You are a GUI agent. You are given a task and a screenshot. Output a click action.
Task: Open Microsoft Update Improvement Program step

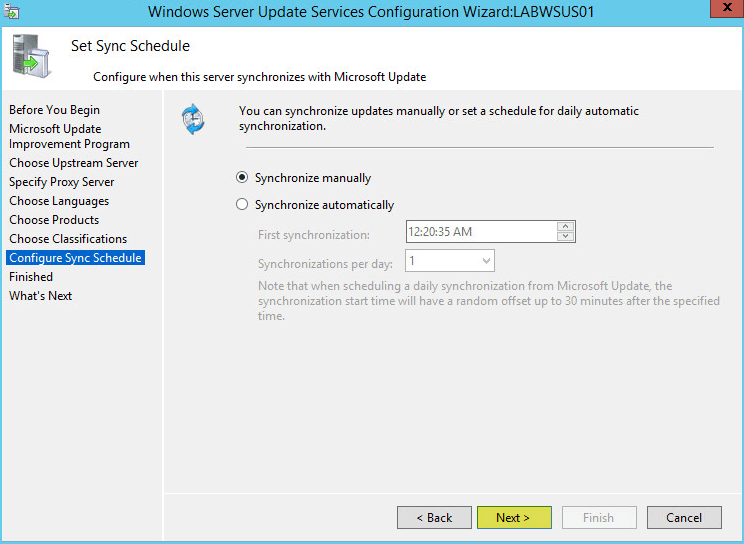tap(69, 136)
